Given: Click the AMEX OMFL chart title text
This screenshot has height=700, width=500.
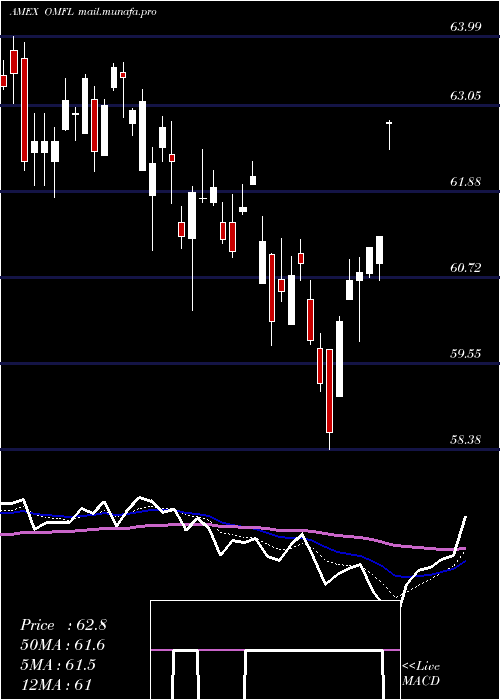Looking at the screenshot, I should [x=41, y=12].
